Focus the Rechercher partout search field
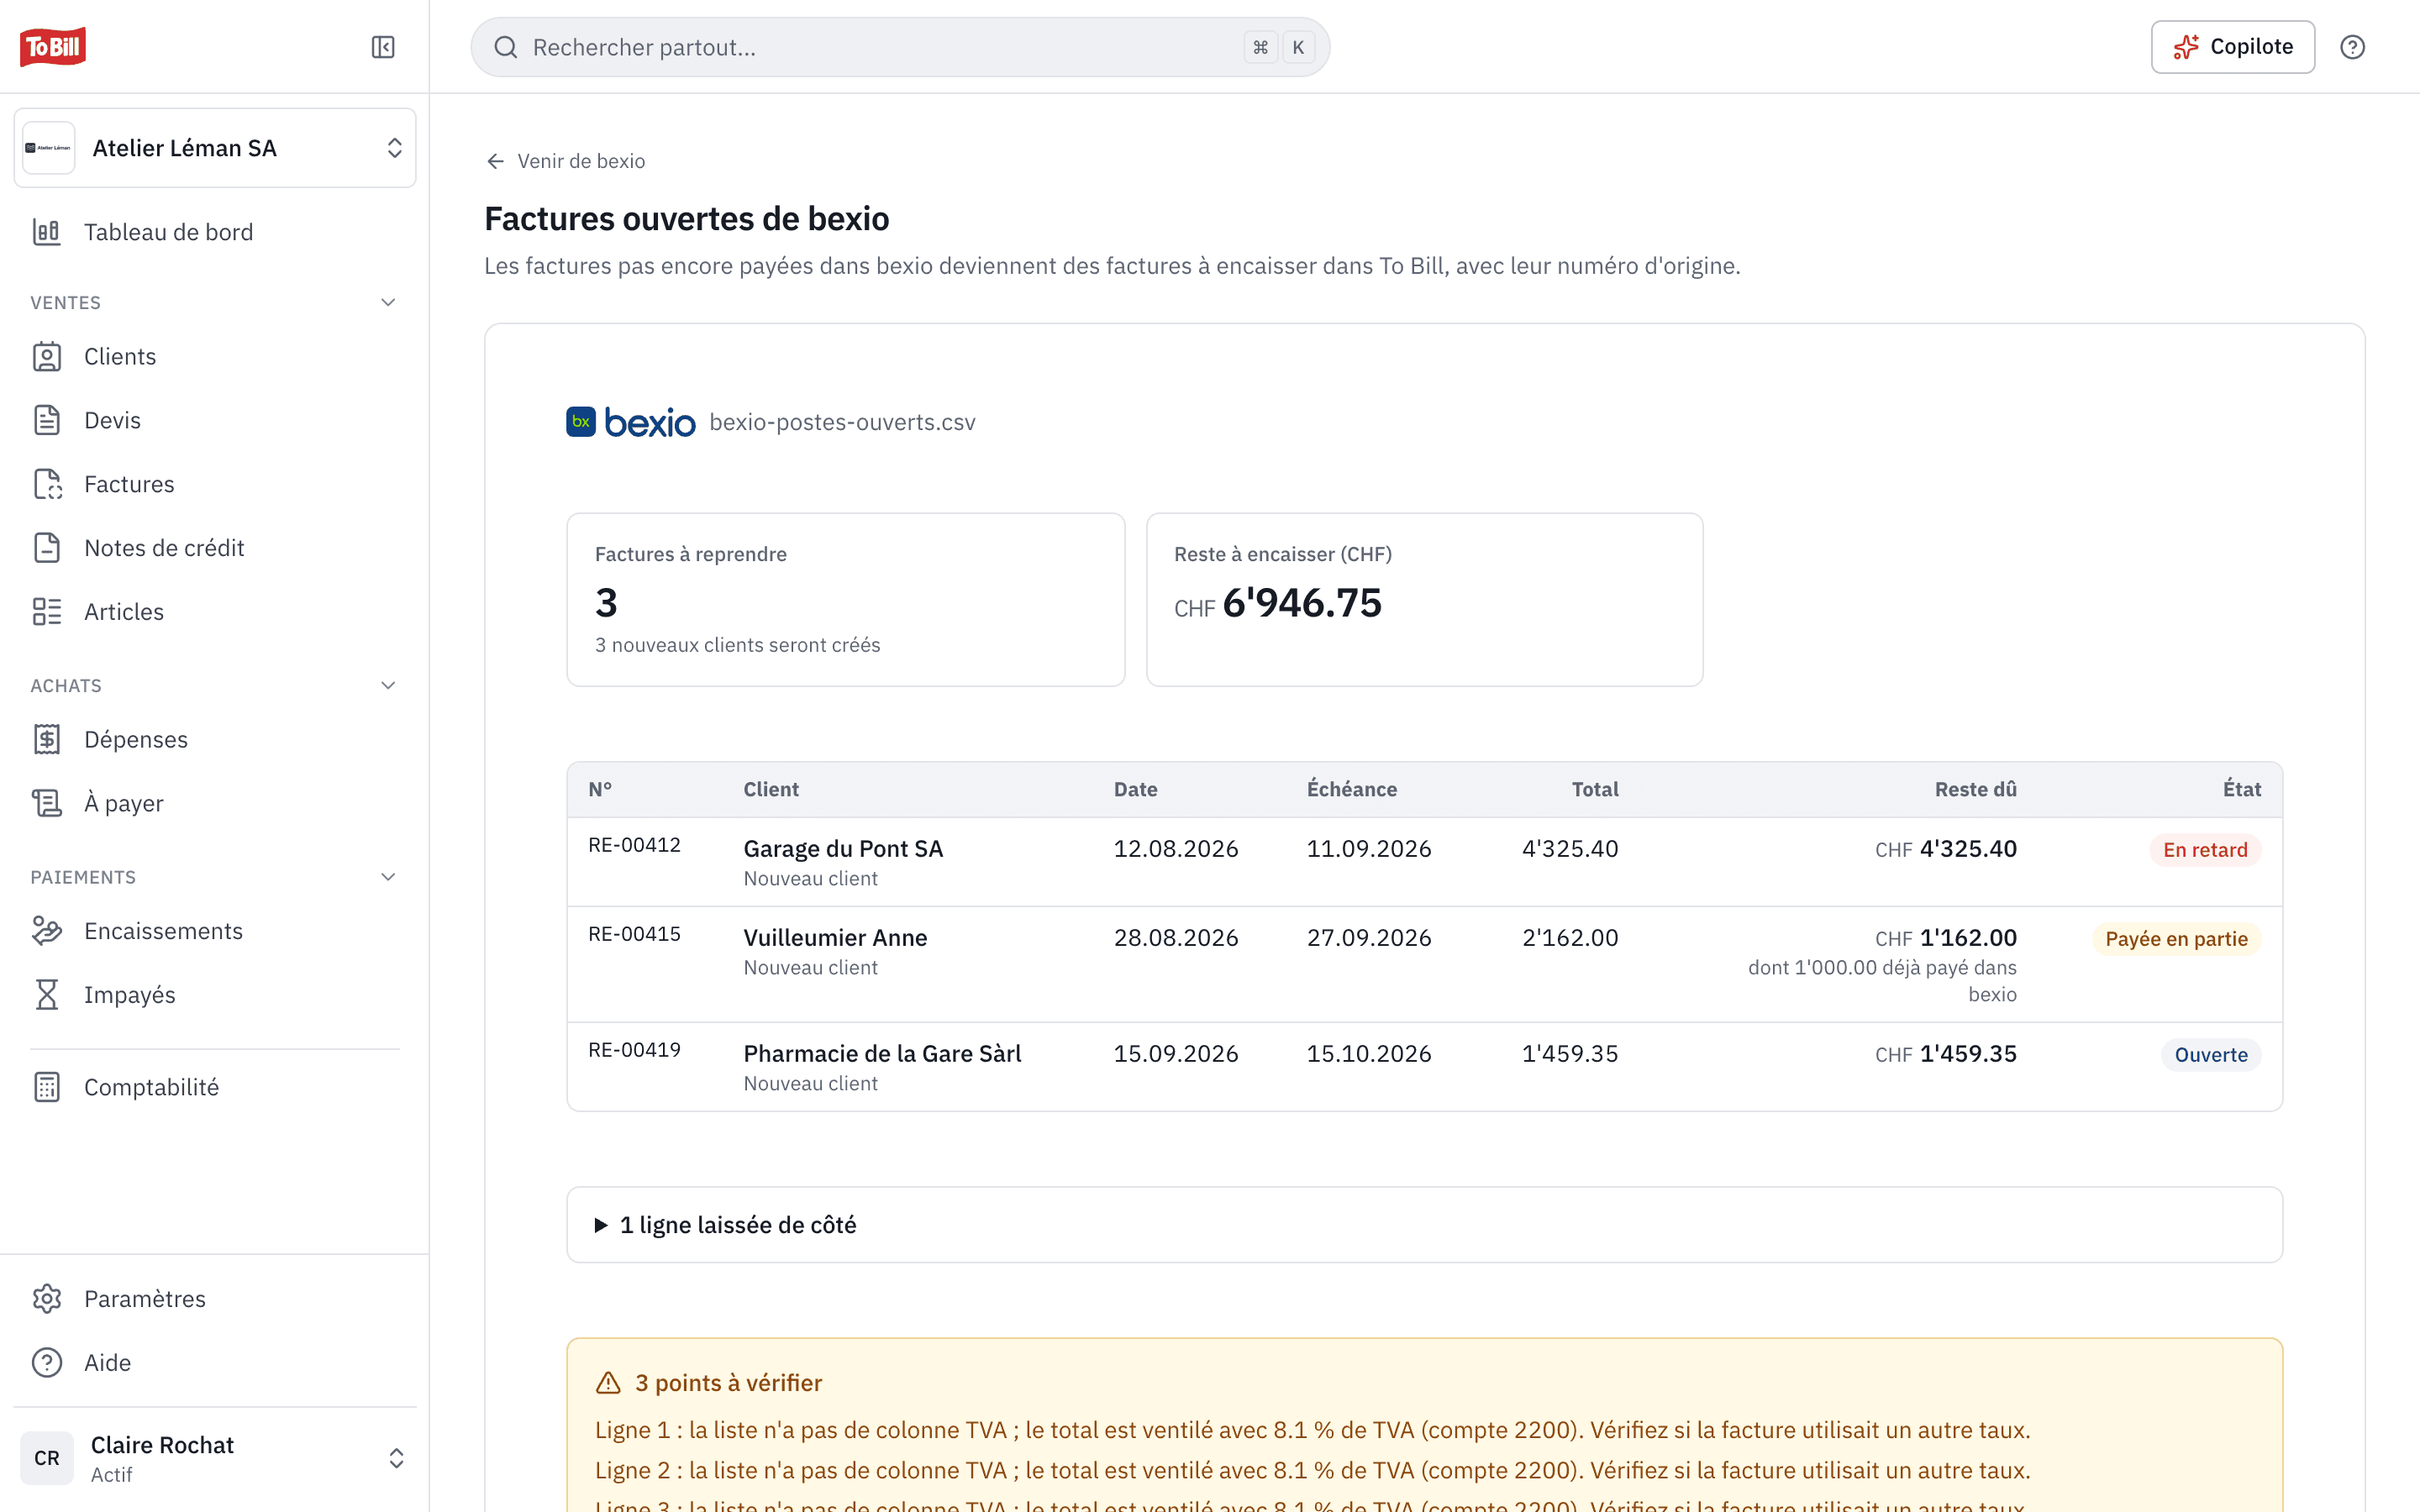The image size is (2420, 1512). click(x=900, y=47)
